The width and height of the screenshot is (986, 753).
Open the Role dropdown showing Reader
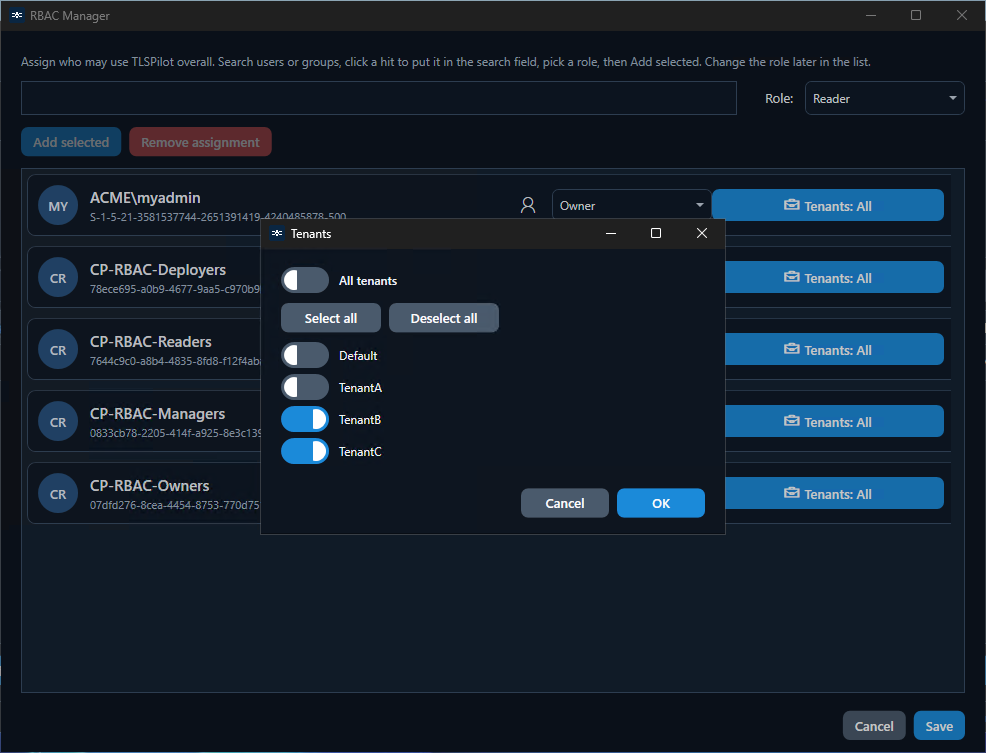click(884, 98)
